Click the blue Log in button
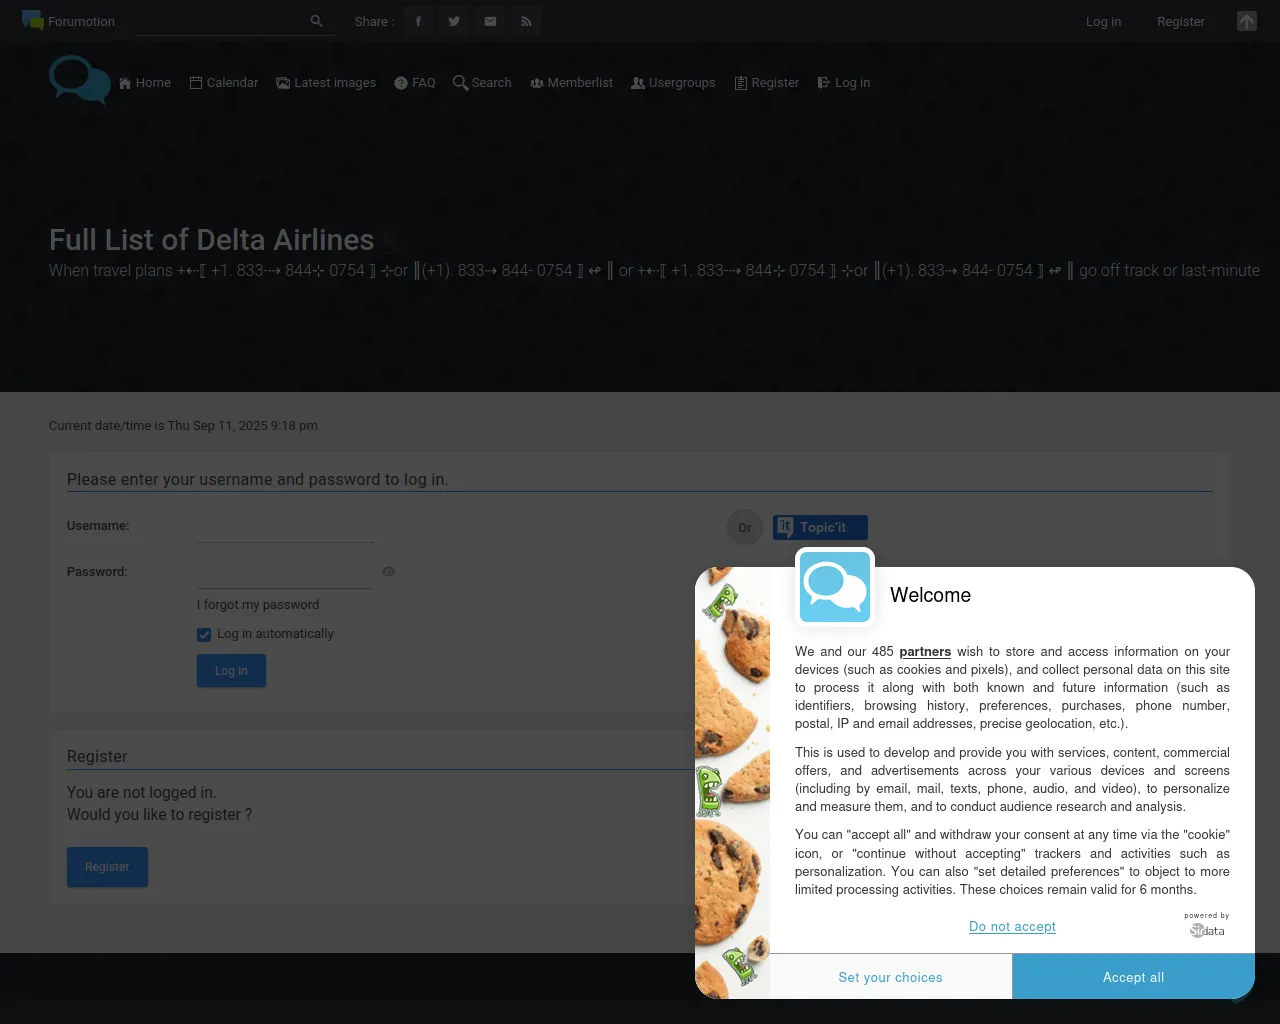Image resolution: width=1280 pixels, height=1024 pixels. 231,671
